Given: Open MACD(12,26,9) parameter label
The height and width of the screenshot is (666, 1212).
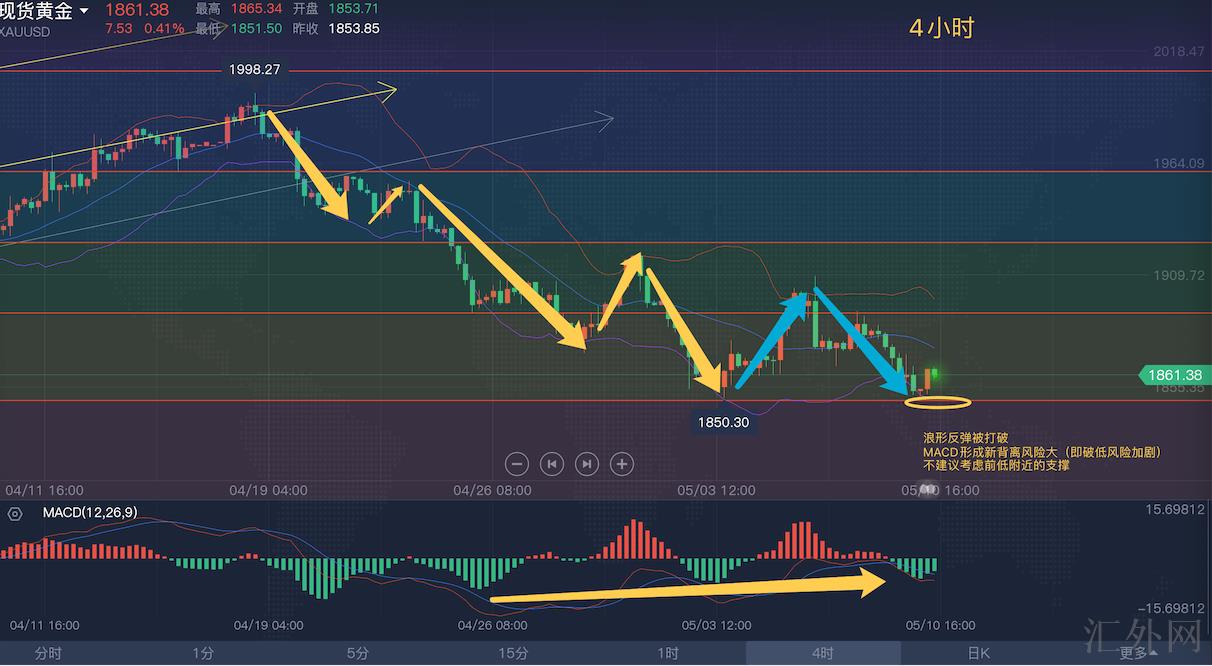Looking at the screenshot, I should pyautogui.click(x=90, y=513).
